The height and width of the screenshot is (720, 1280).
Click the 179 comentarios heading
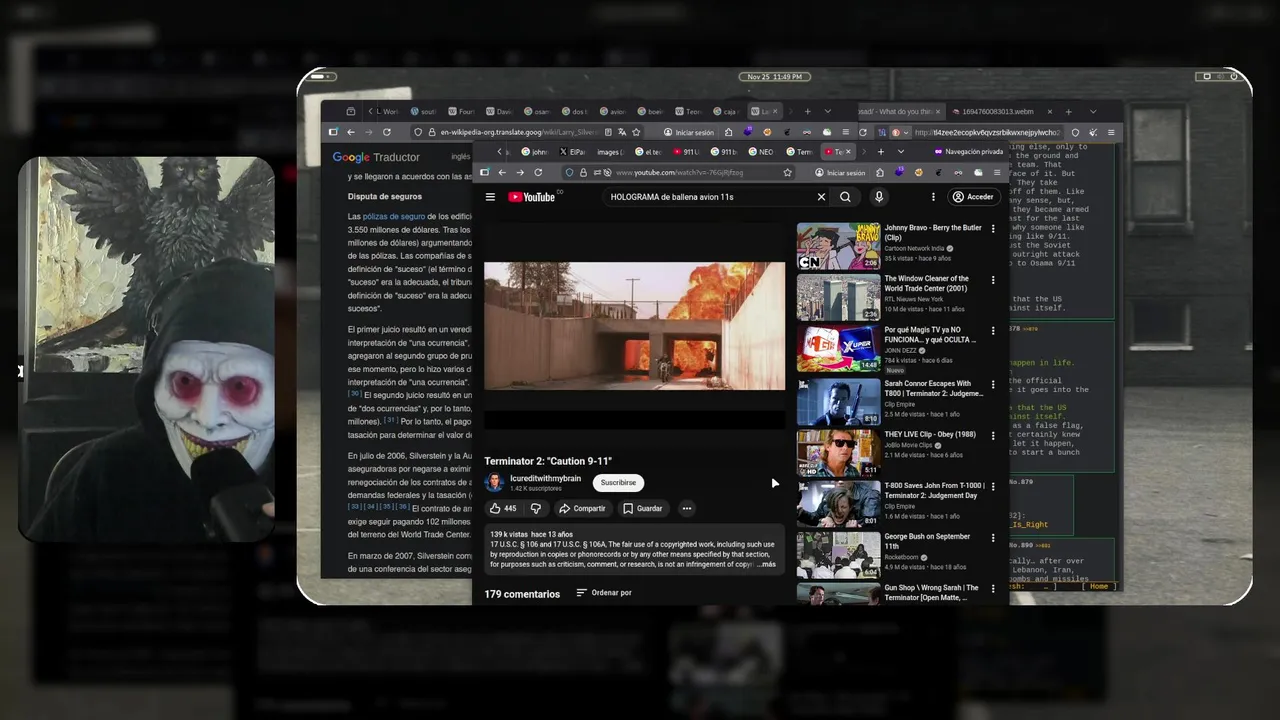522,594
